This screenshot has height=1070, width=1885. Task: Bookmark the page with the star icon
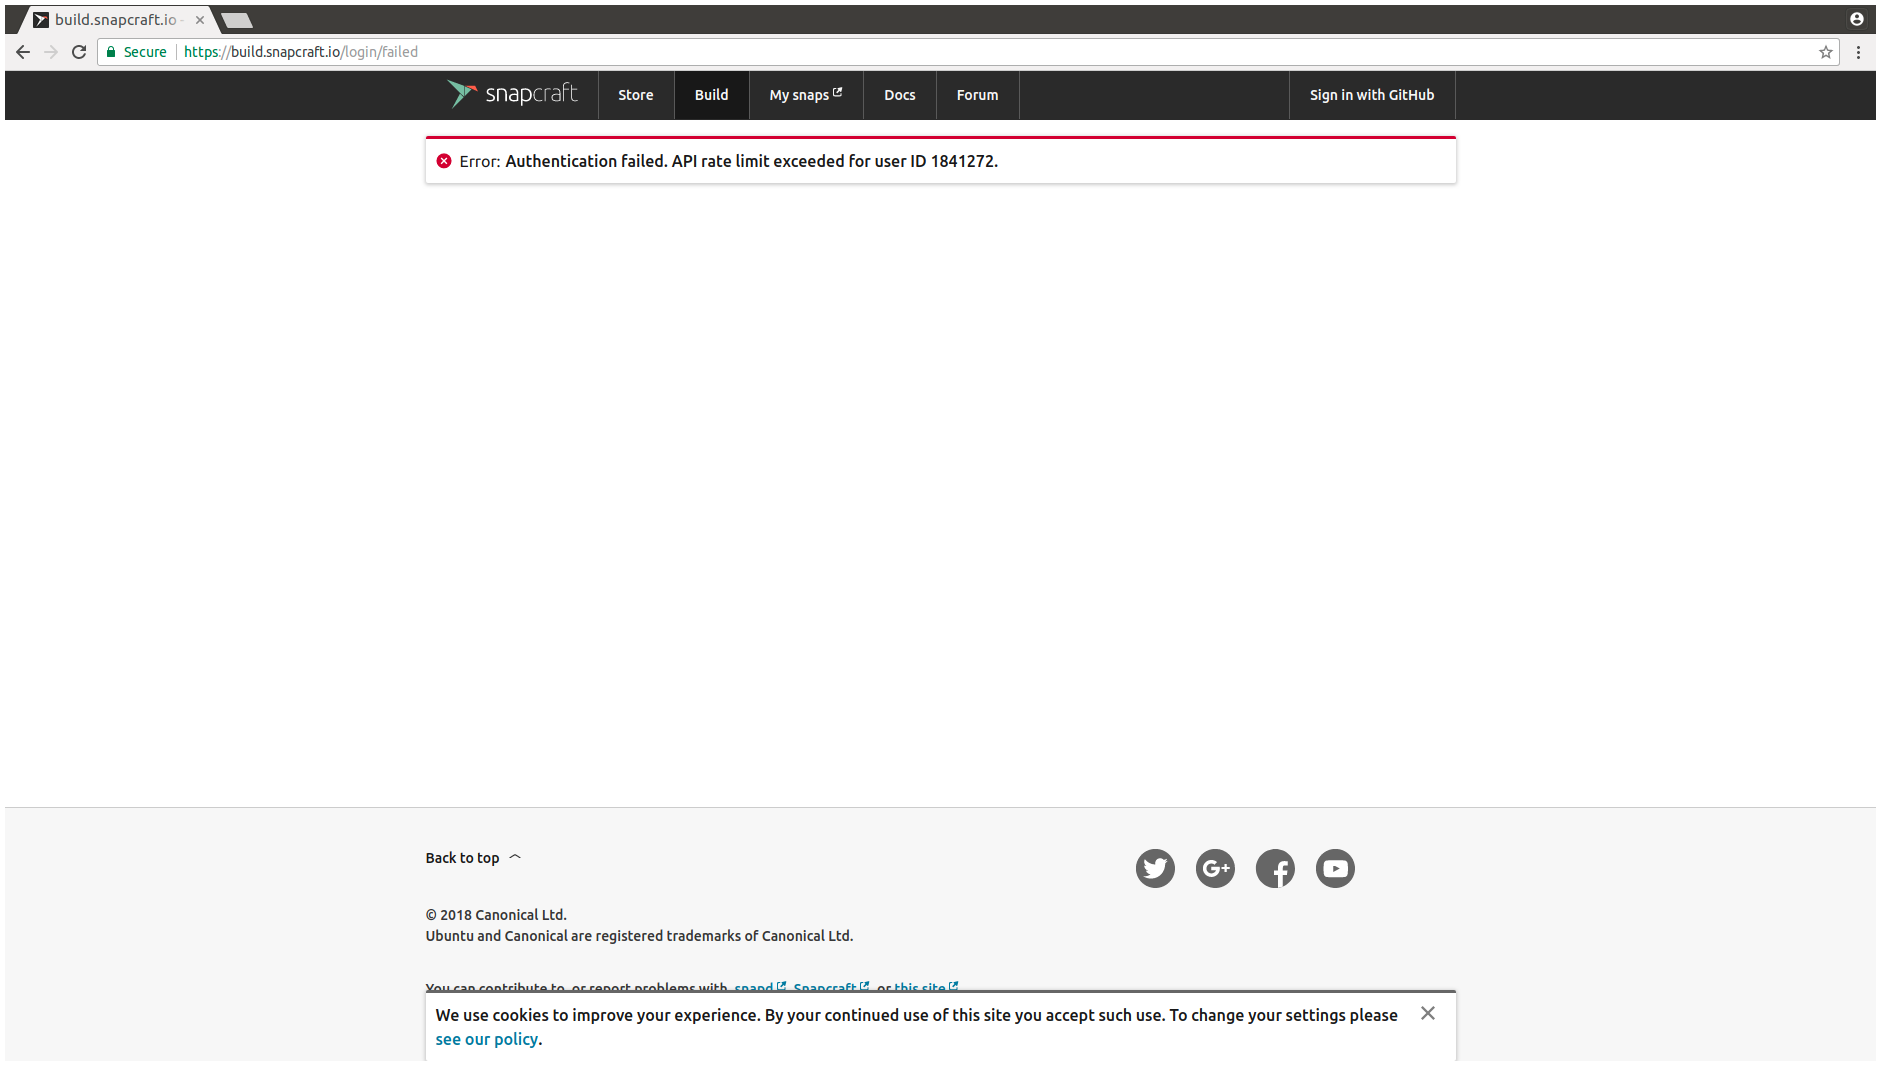(1826, 52)
